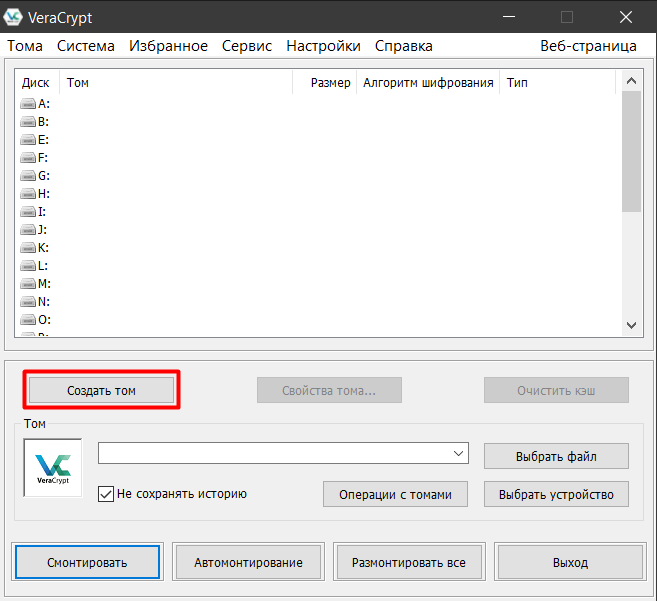Pick the drive F: slot icon

pyautogui.click(x=28, y=158)
